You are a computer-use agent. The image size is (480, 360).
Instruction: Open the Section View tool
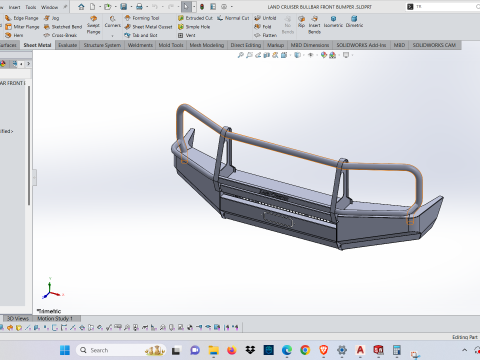coord(266,55)
